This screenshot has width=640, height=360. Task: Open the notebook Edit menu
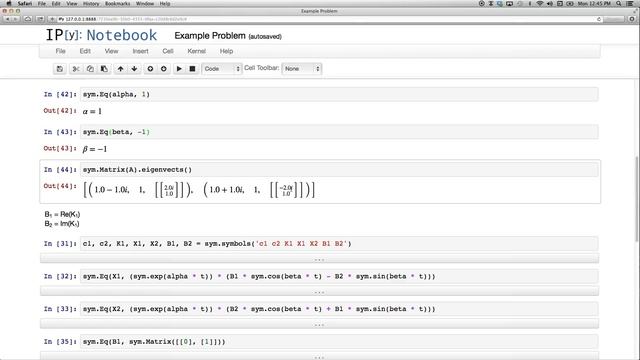85,51
